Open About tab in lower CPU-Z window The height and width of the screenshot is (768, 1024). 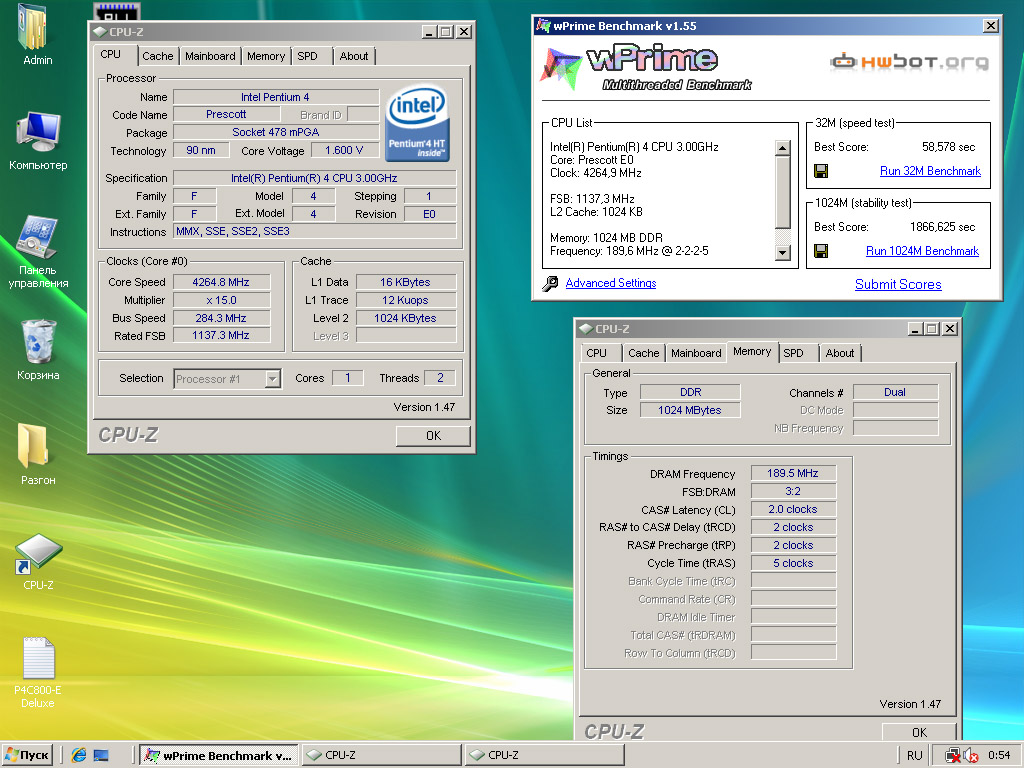coord(840,353)
